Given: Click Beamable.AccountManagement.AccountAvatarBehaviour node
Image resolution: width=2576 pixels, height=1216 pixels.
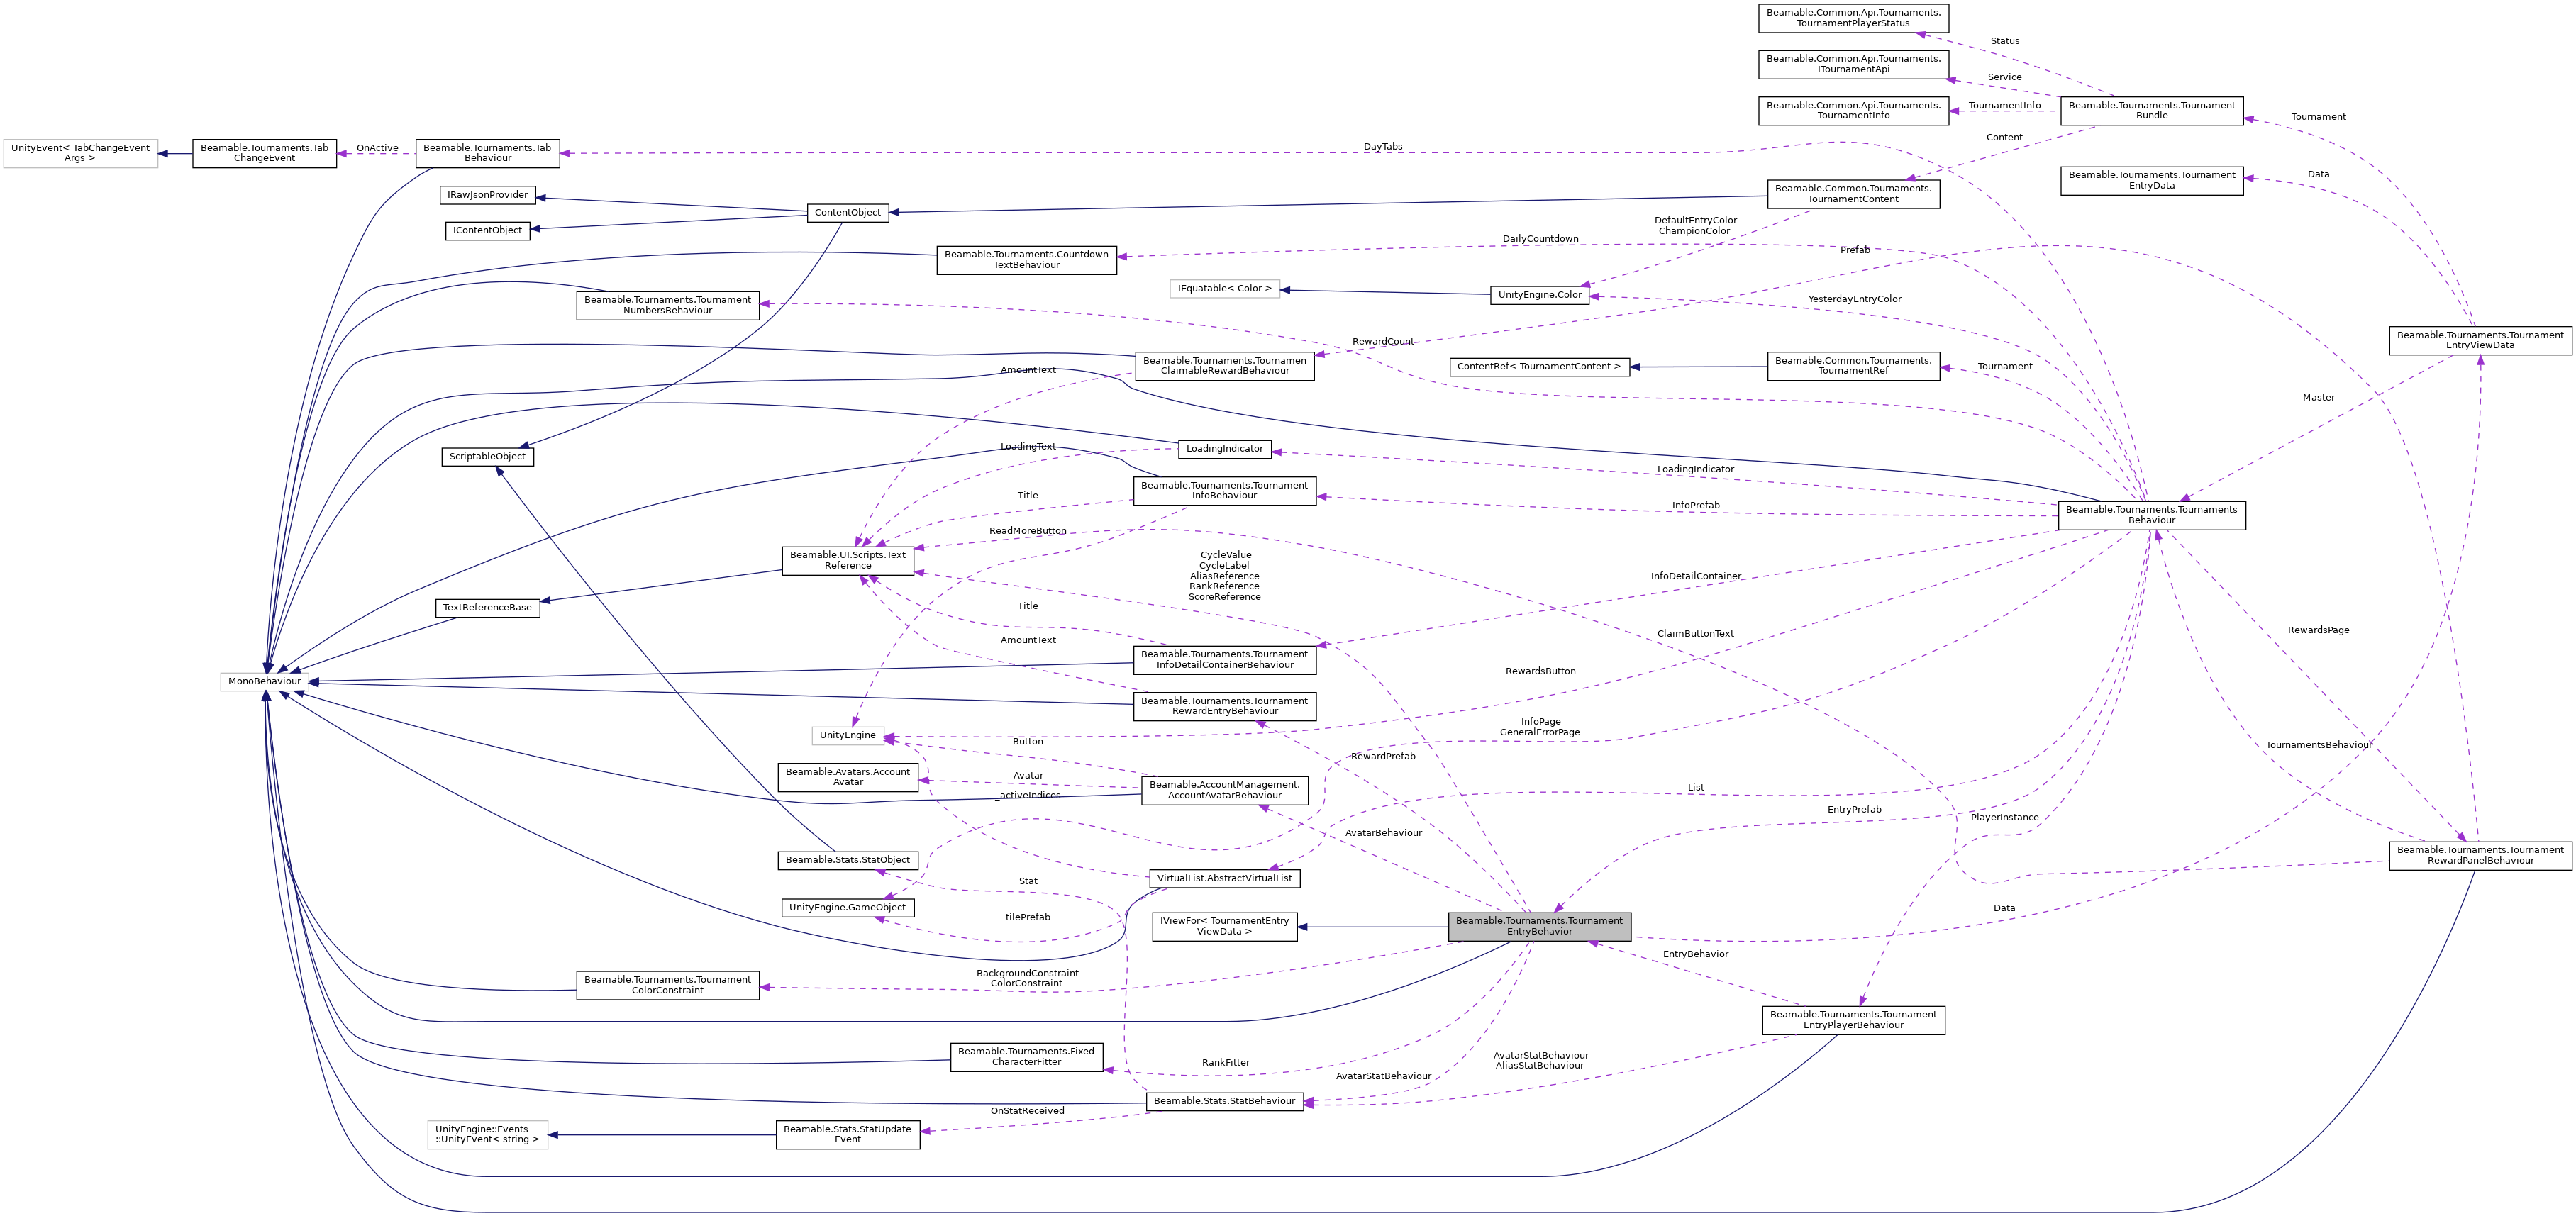Looking at the screenshot, I should point(1224,790).
